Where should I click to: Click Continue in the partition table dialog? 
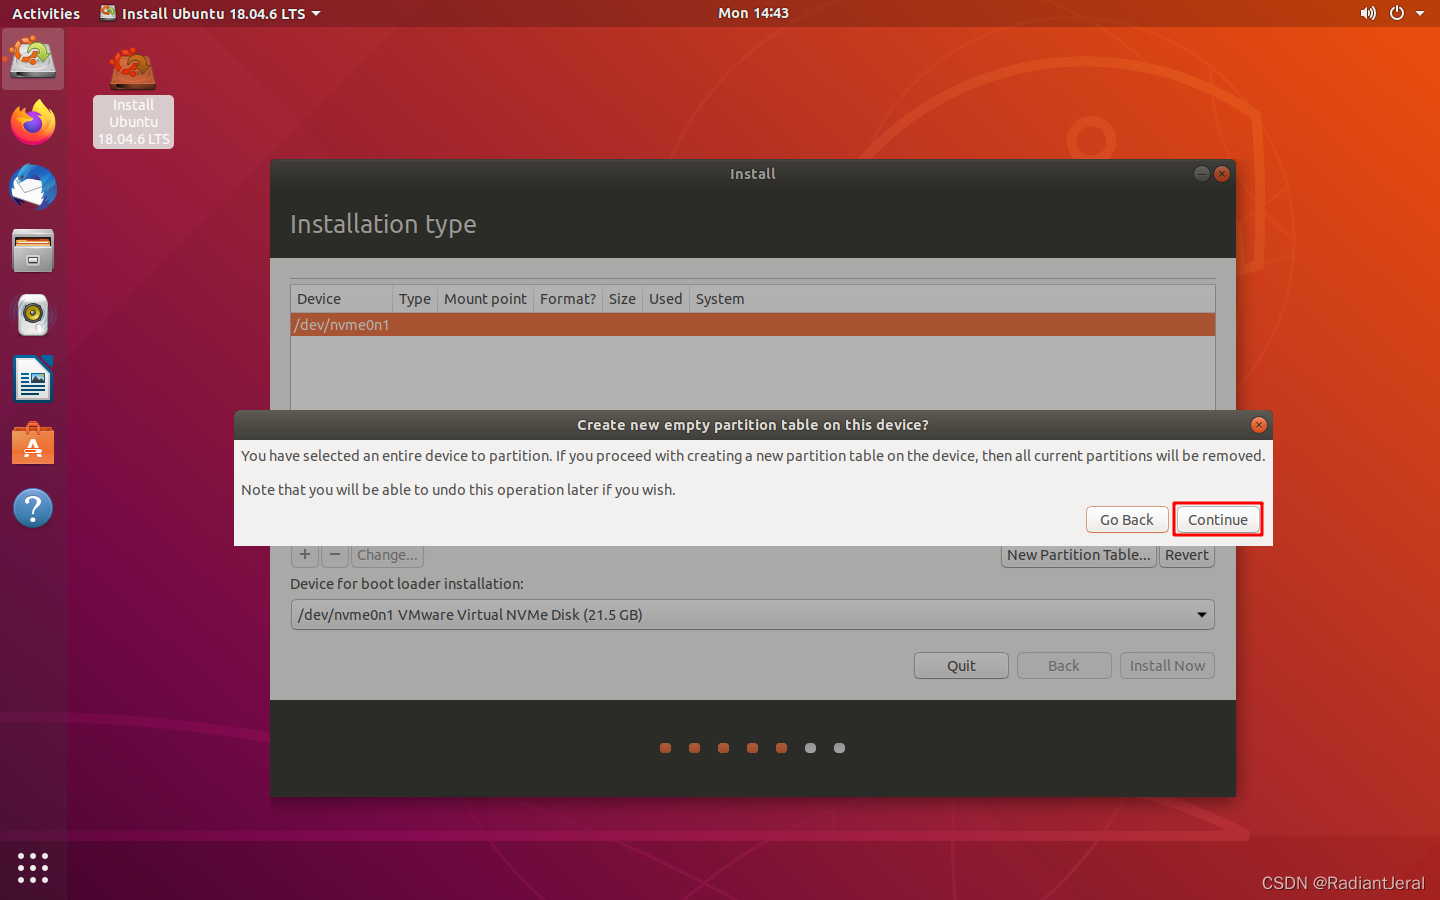coord(1217,520)
